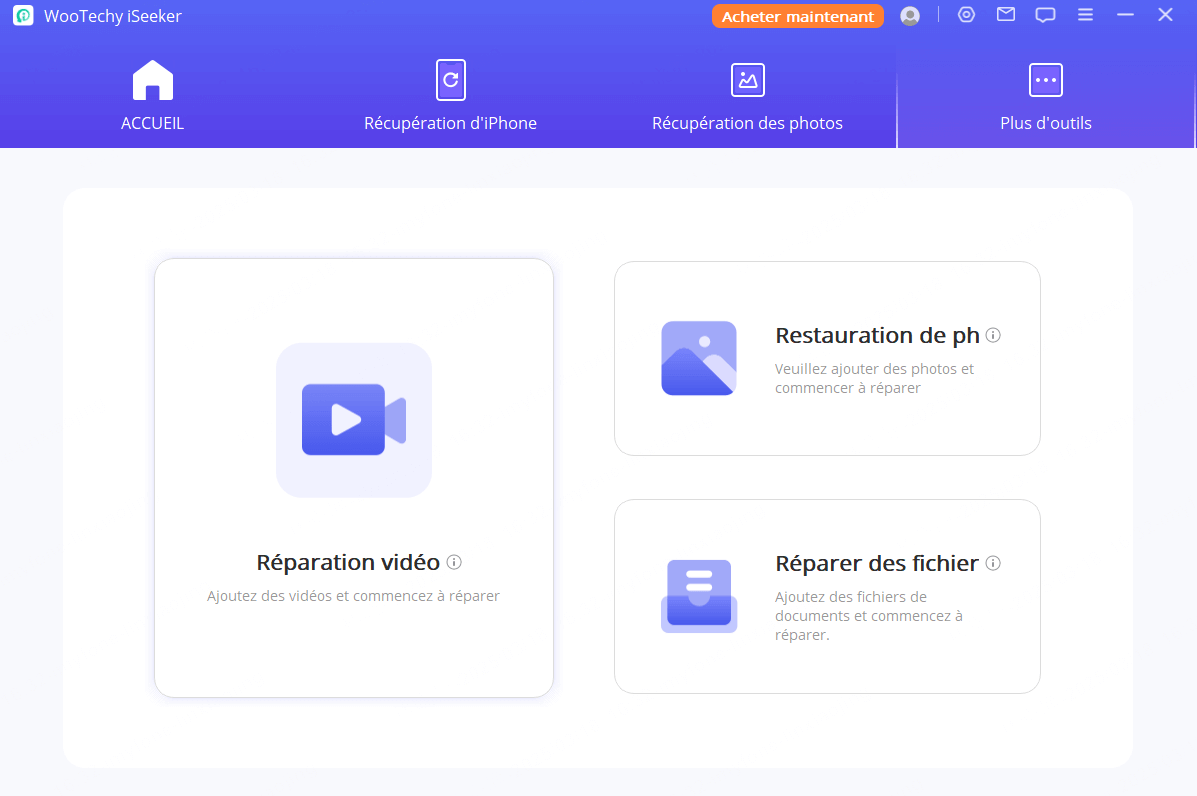This screenshot has height=796, width=1197.
Task: Click the file repair drawer icon
Action: coord(699,596)
